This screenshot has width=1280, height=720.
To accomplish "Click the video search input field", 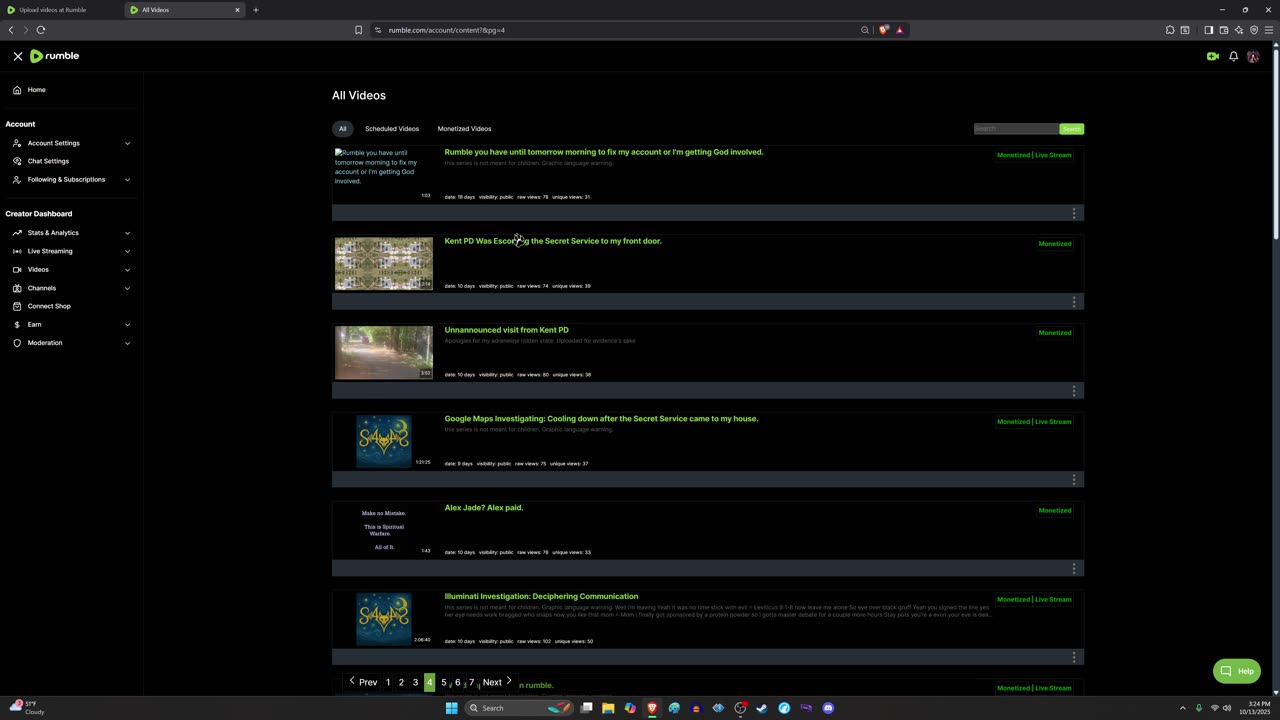I will click(1016, 129).
